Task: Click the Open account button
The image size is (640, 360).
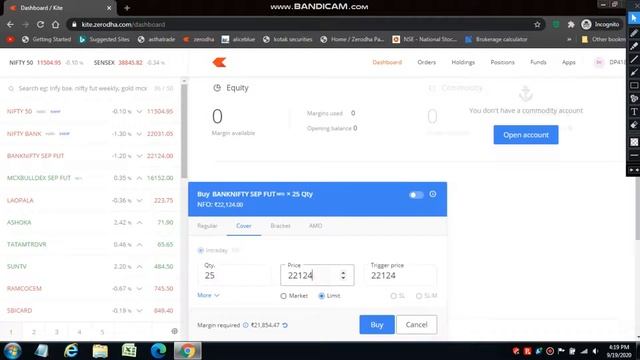Action: tap(526, 135)
